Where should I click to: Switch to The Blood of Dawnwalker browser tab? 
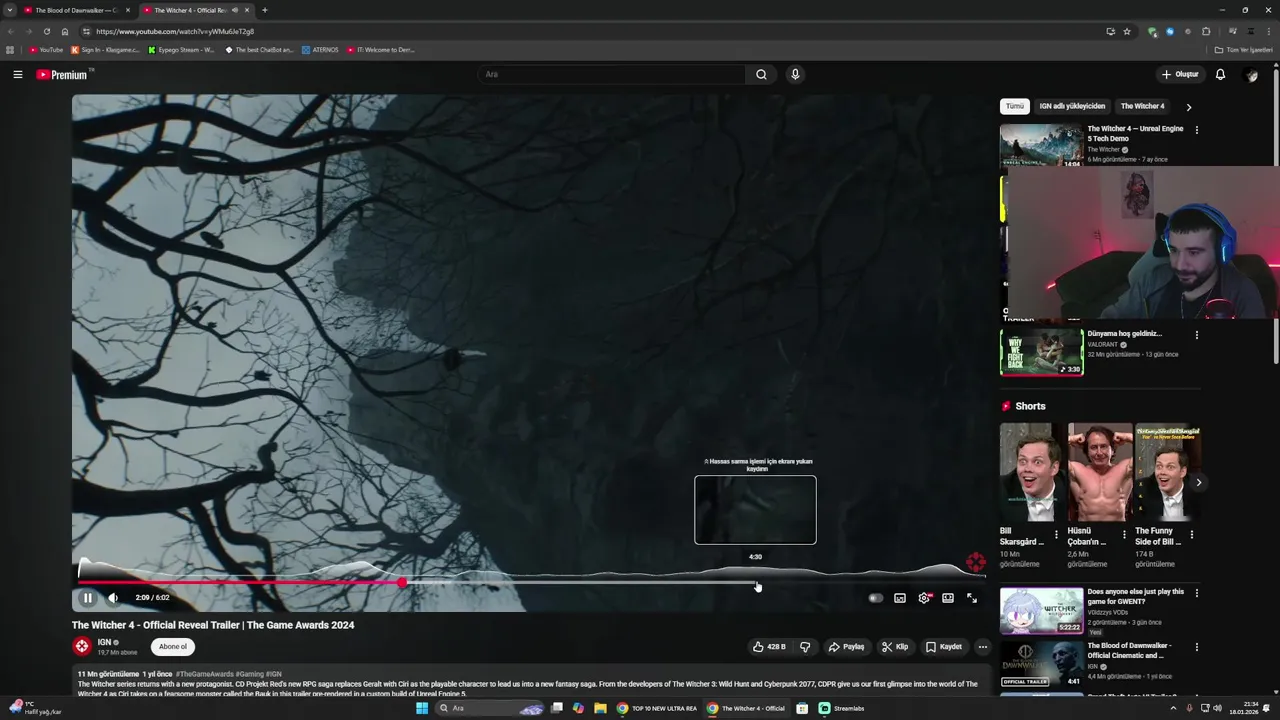[76, 10]
